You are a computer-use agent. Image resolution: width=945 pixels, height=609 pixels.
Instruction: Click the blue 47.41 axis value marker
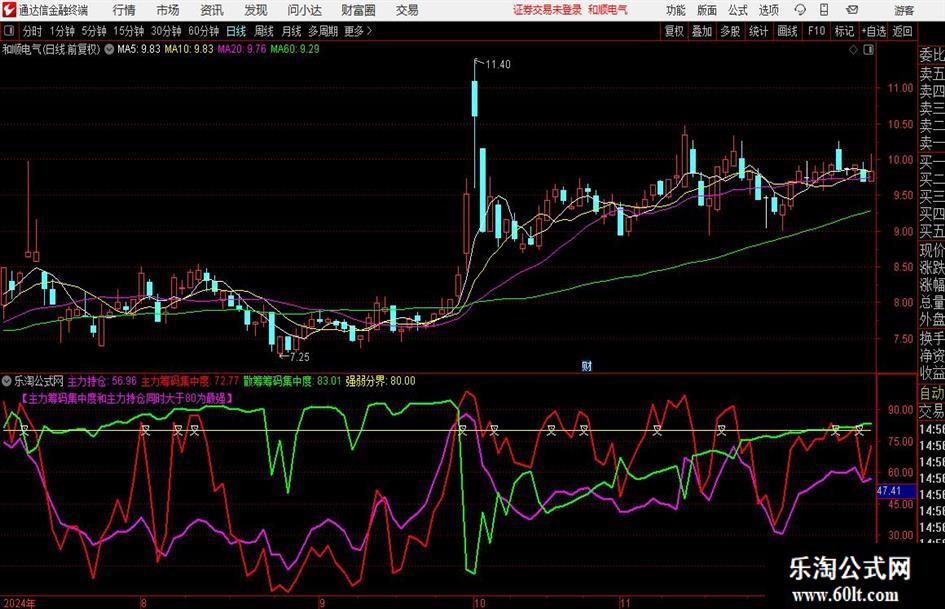pyautogui.click(x=896, y=491)
